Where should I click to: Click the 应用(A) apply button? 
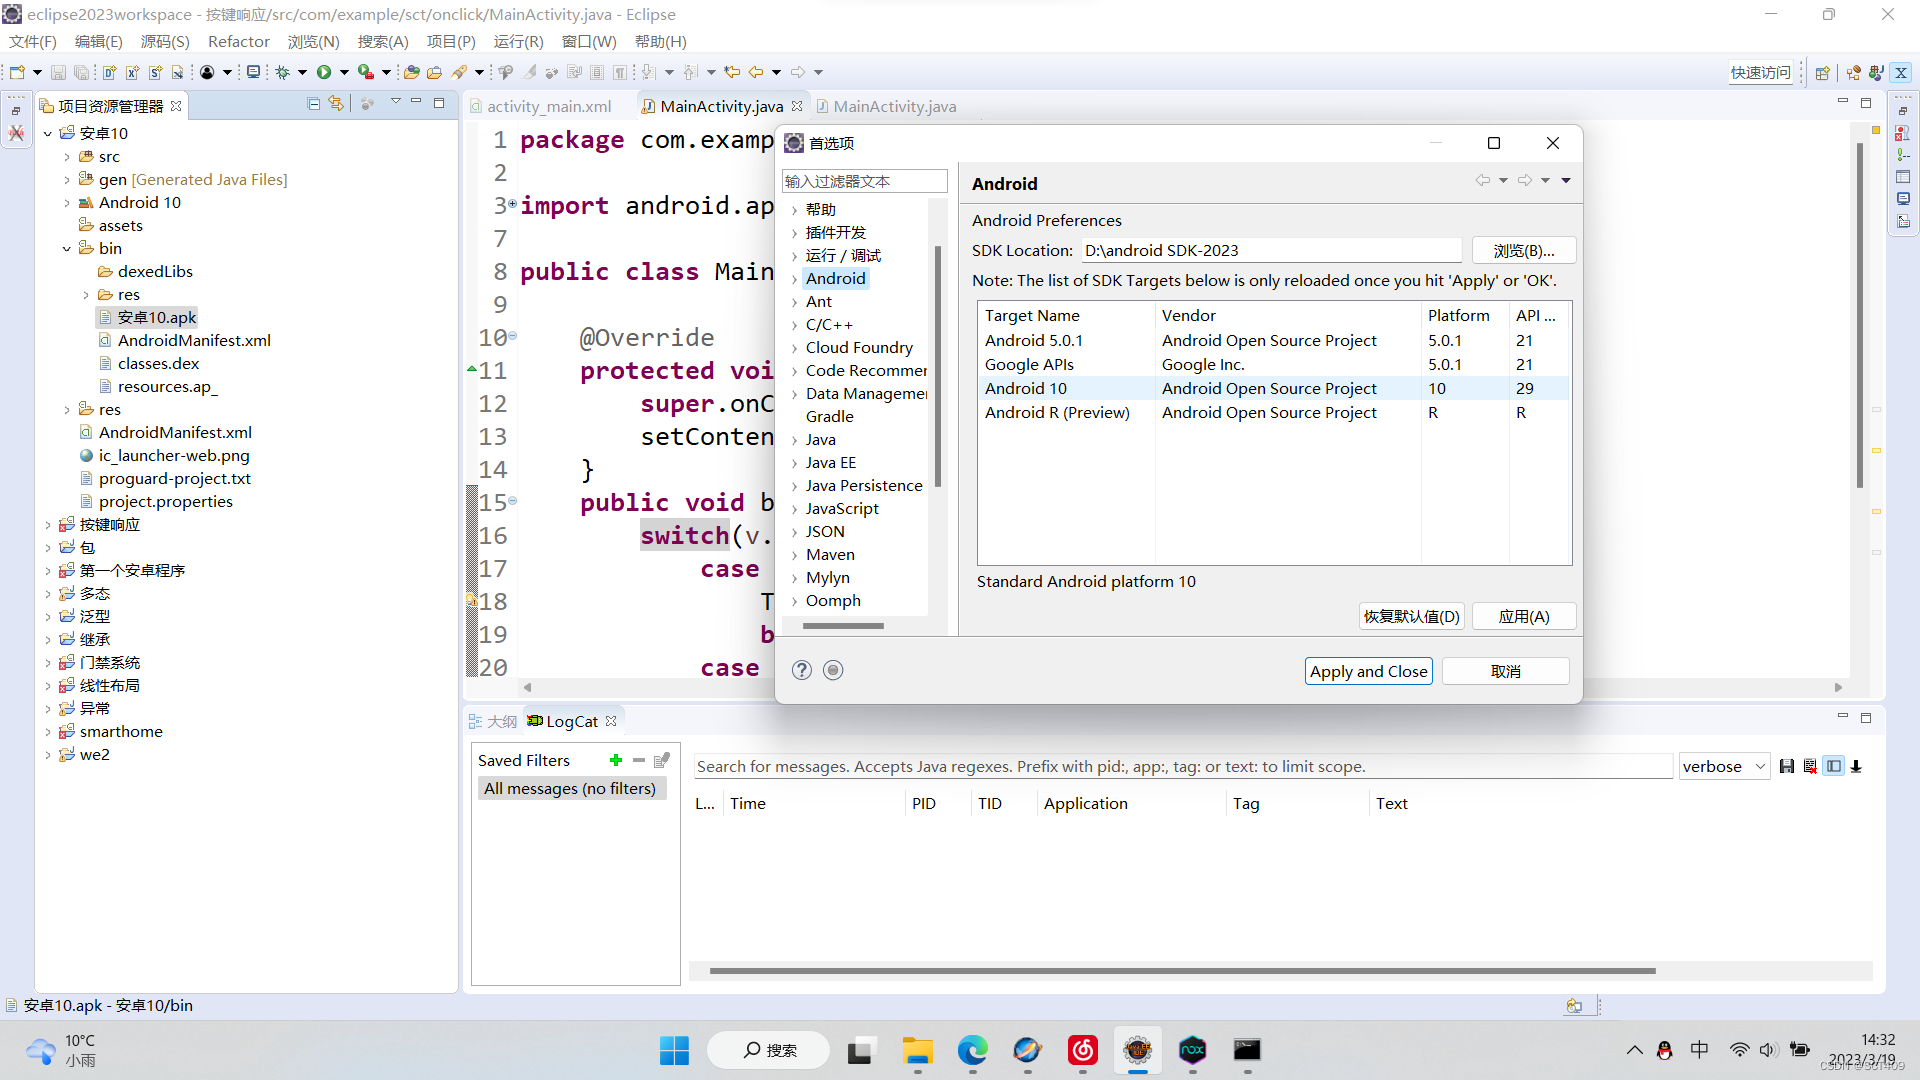tap(1524, 617)
